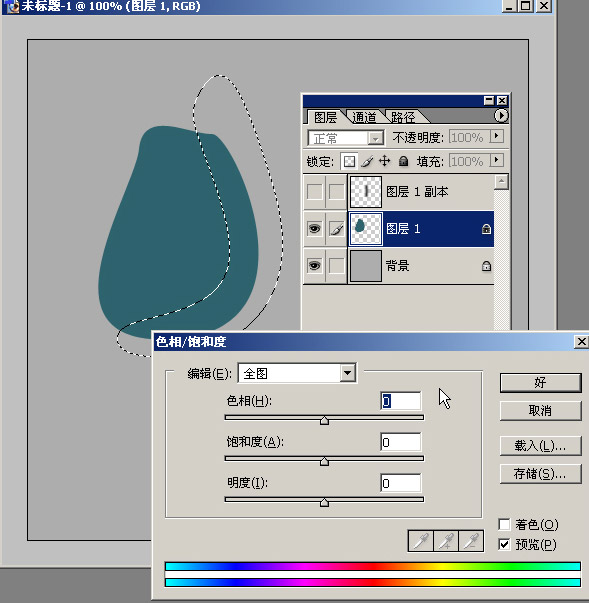Toggle lock all padlock icon
Image resolution: width=589 pixels, height=603 pixels.
[x=403, y=161]
